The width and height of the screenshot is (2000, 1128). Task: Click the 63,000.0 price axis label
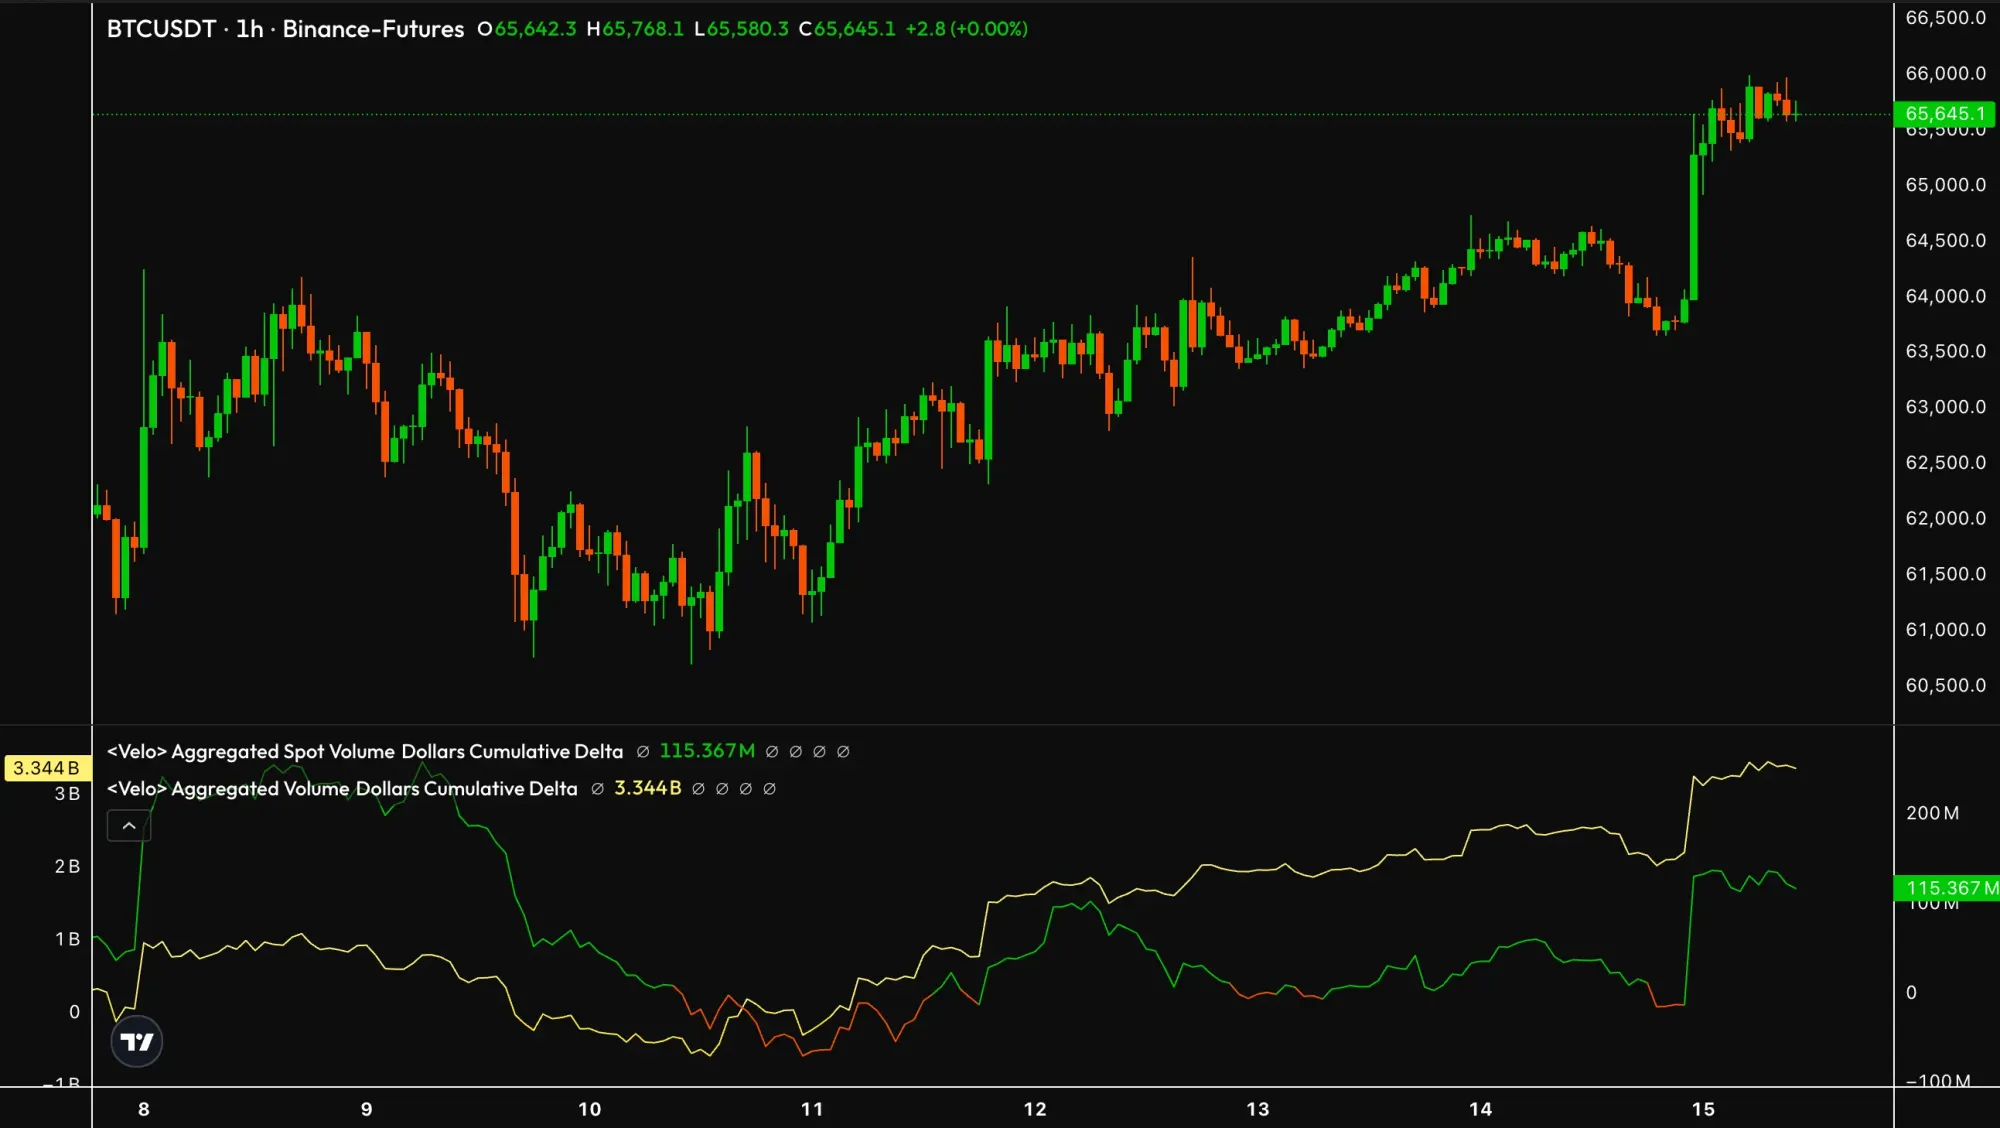point(1945,407)
